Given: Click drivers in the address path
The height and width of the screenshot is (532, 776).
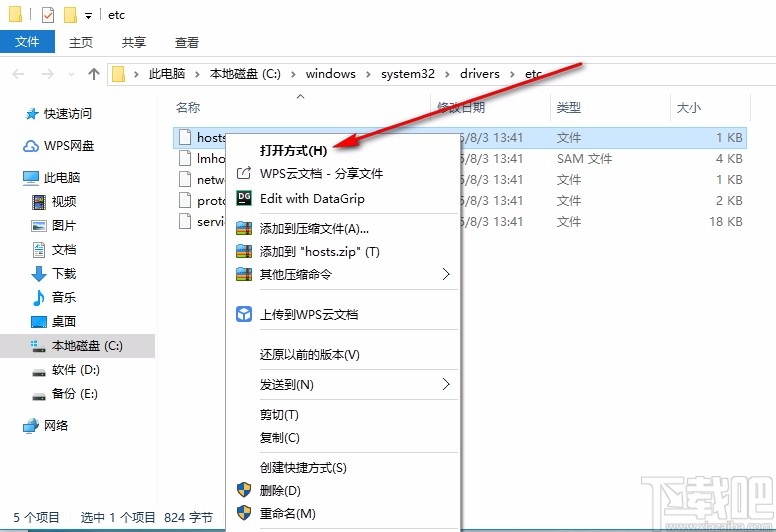Looking at the screenshot, I should (480, 74).
